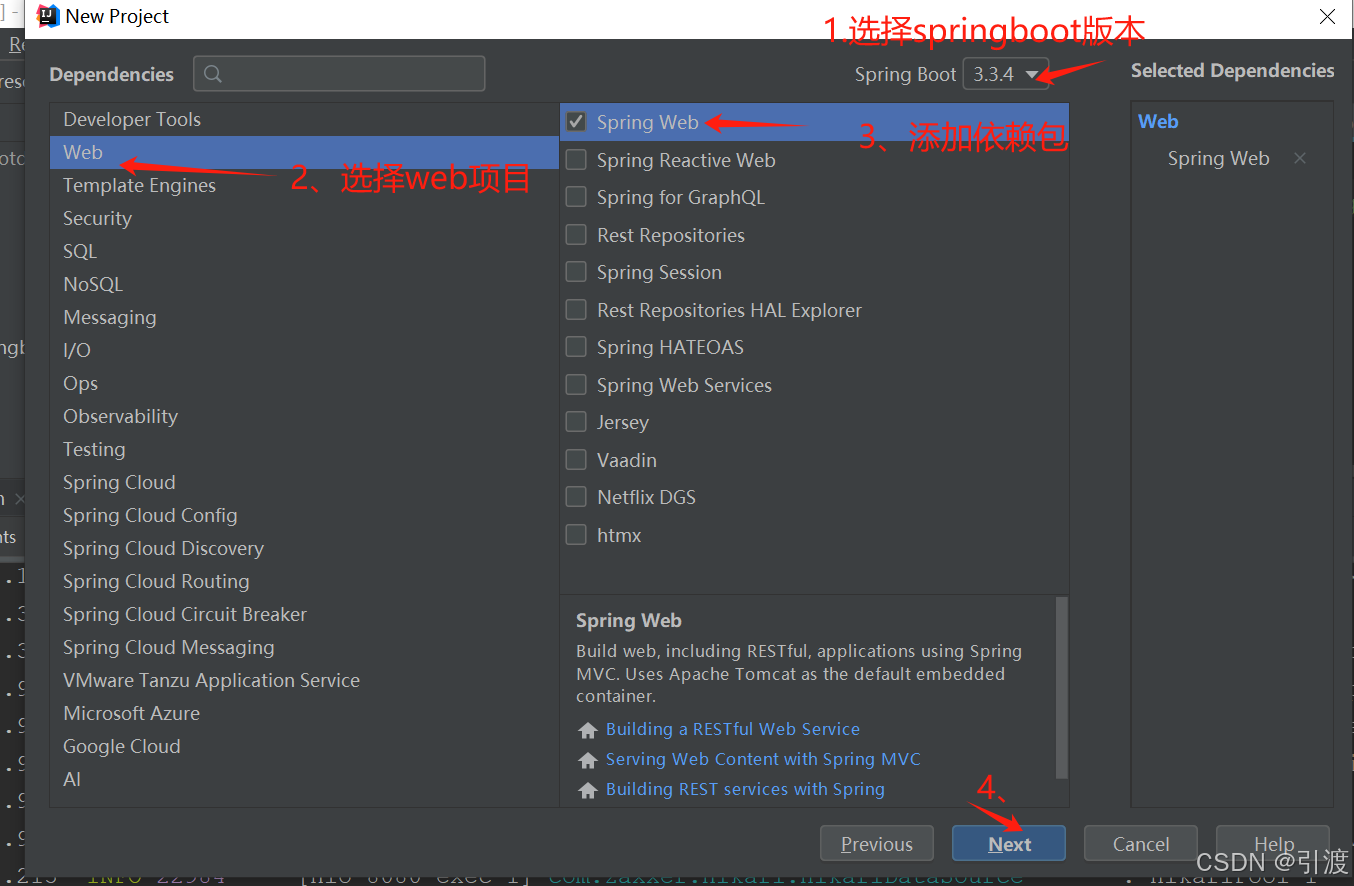Tick the Spring HATEOAS checkbox
This screenshot has width=1354, height=886.
(576, 347)
